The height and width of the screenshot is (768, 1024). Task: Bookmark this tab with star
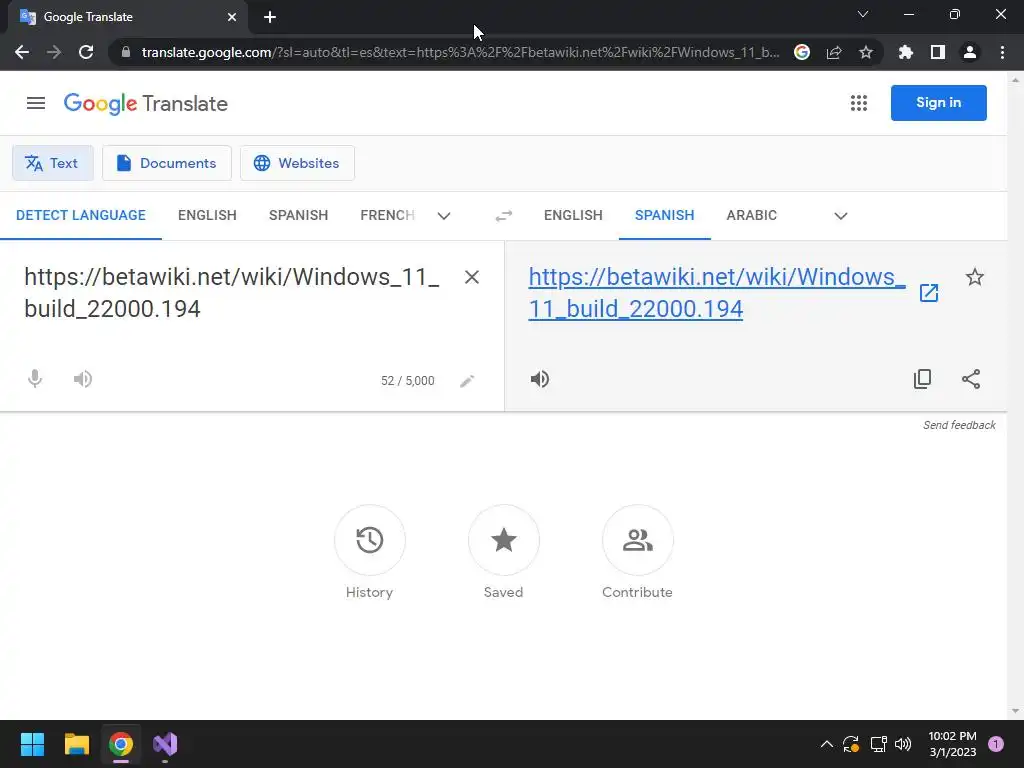click(x=866, y=52)
